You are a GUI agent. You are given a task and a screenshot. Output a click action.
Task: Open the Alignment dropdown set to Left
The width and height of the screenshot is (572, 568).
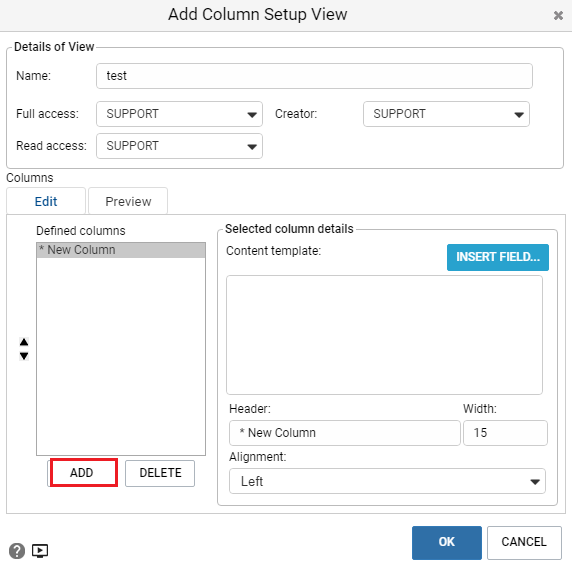point(387,481)
